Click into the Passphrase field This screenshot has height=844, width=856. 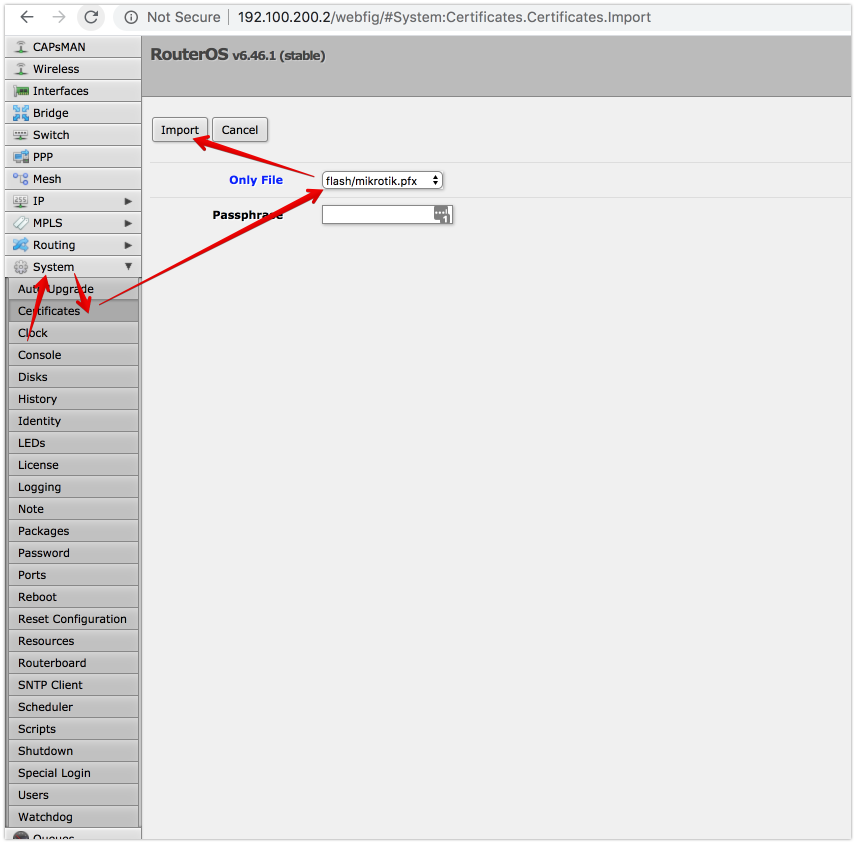coord(377,214)
